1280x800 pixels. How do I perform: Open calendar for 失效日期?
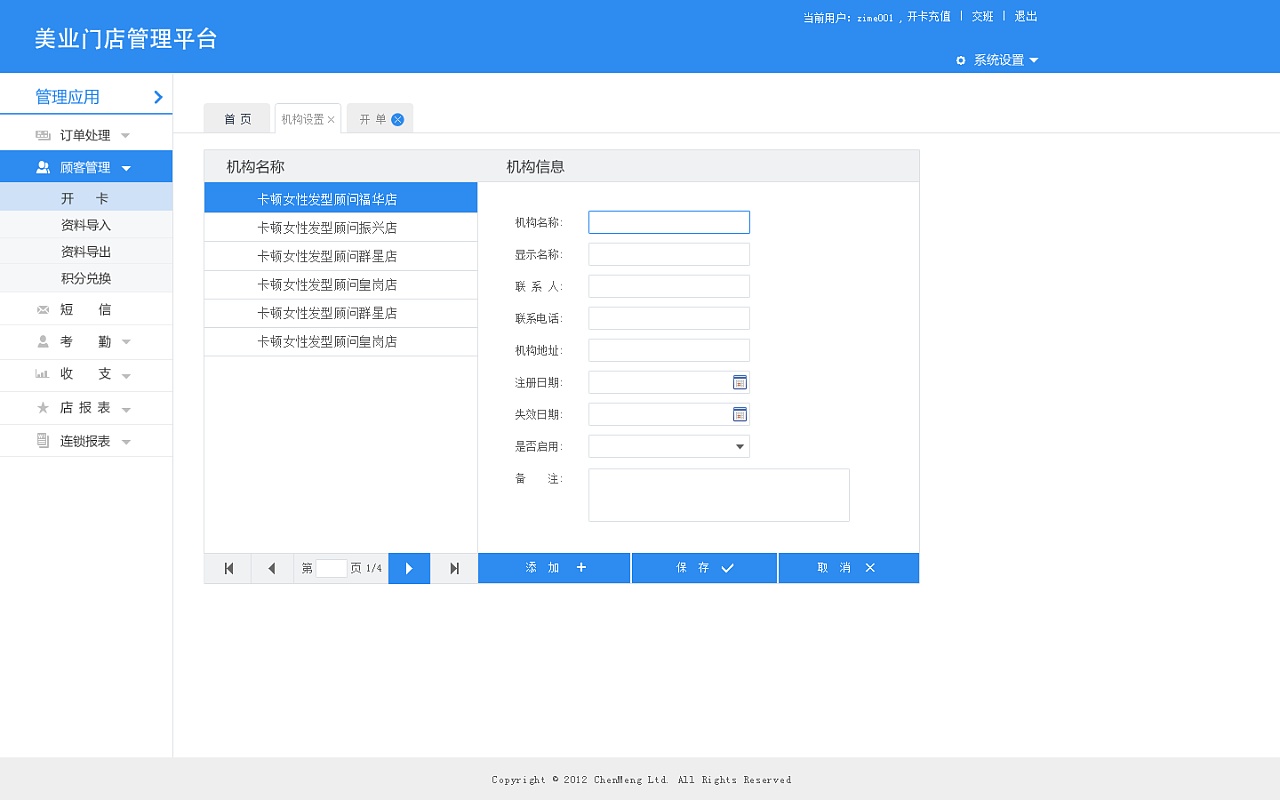click(740, 414)
